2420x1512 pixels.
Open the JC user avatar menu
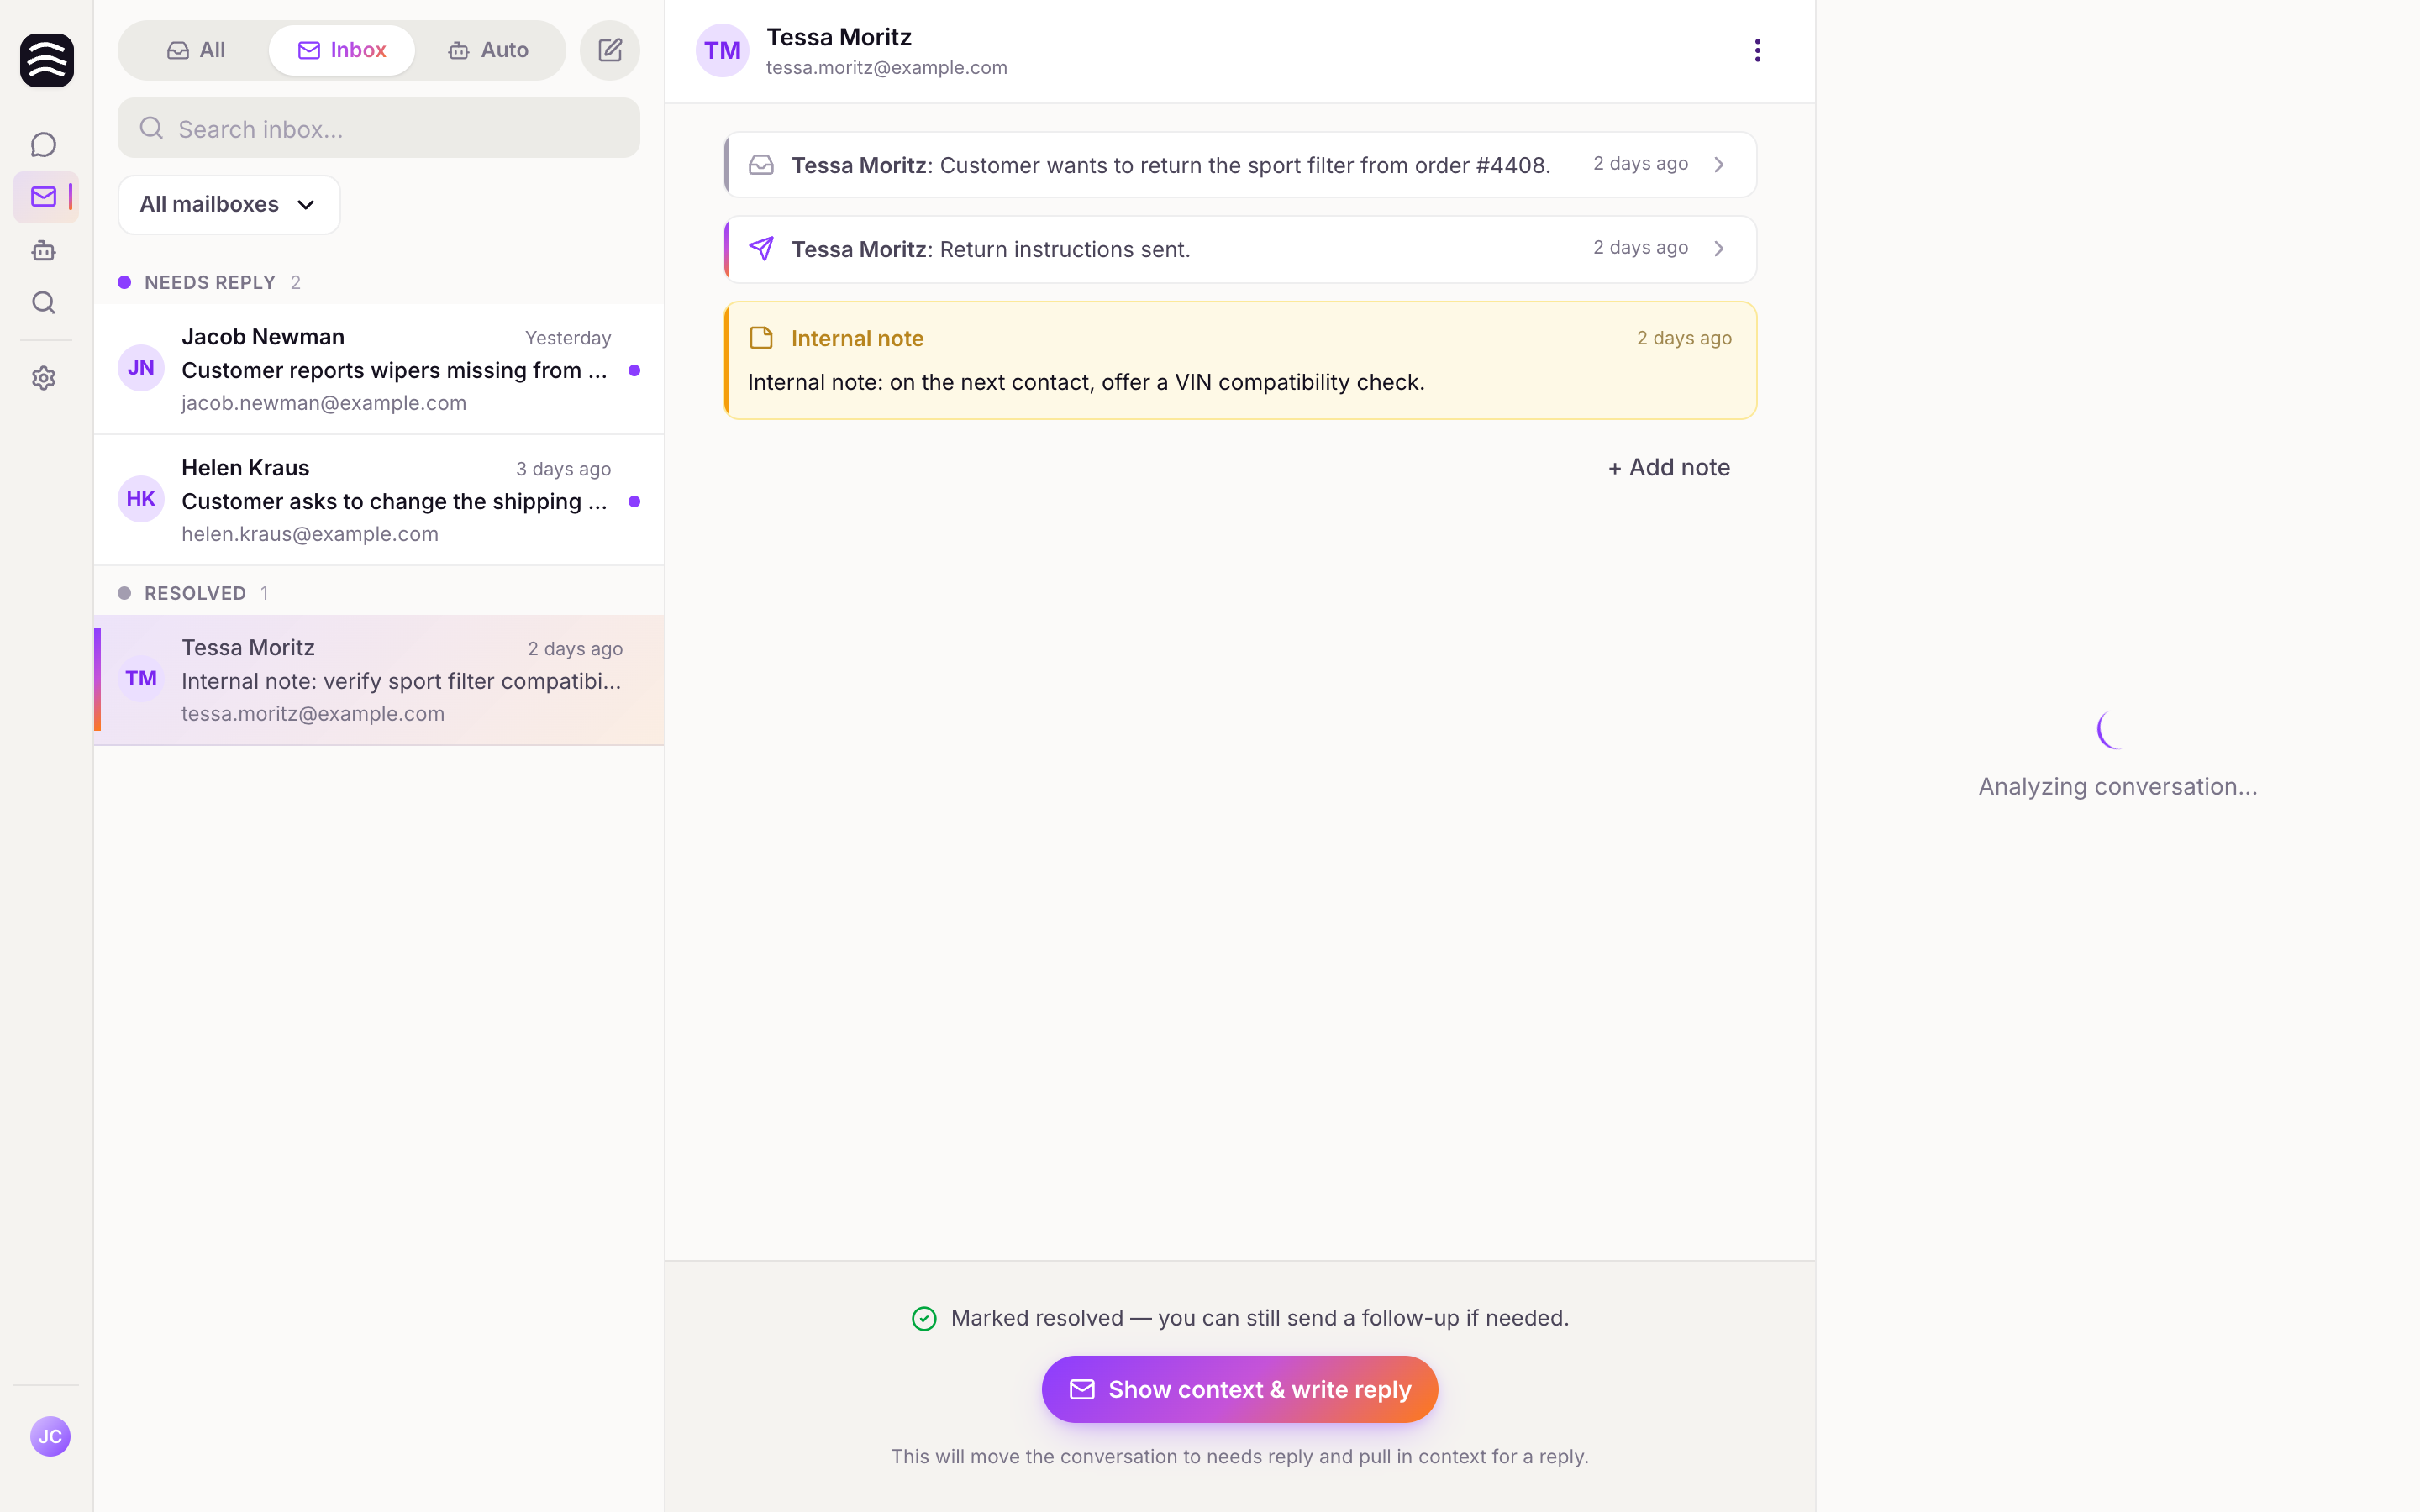50,1436
